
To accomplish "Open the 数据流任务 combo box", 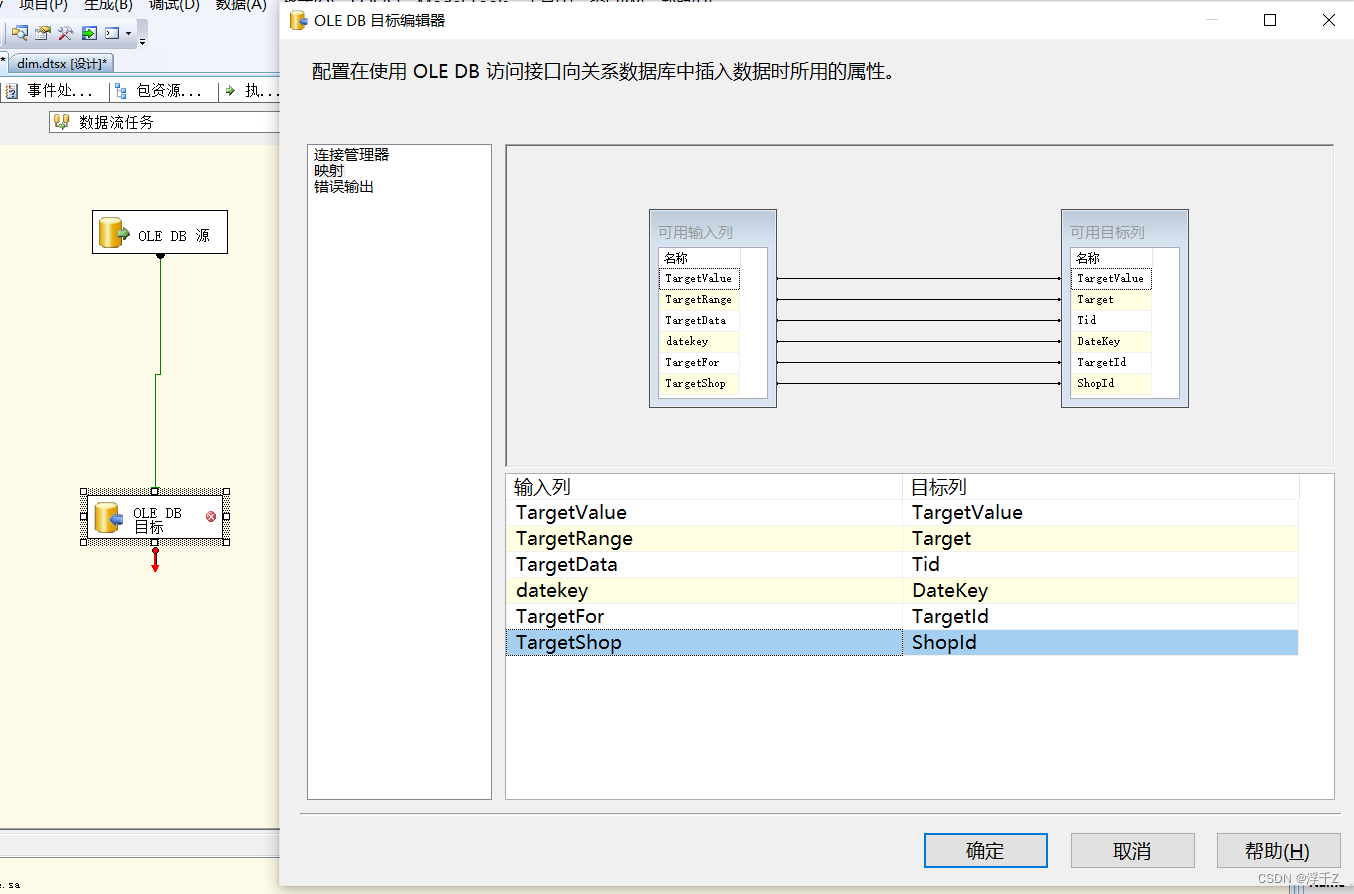I will coord(165,122).
